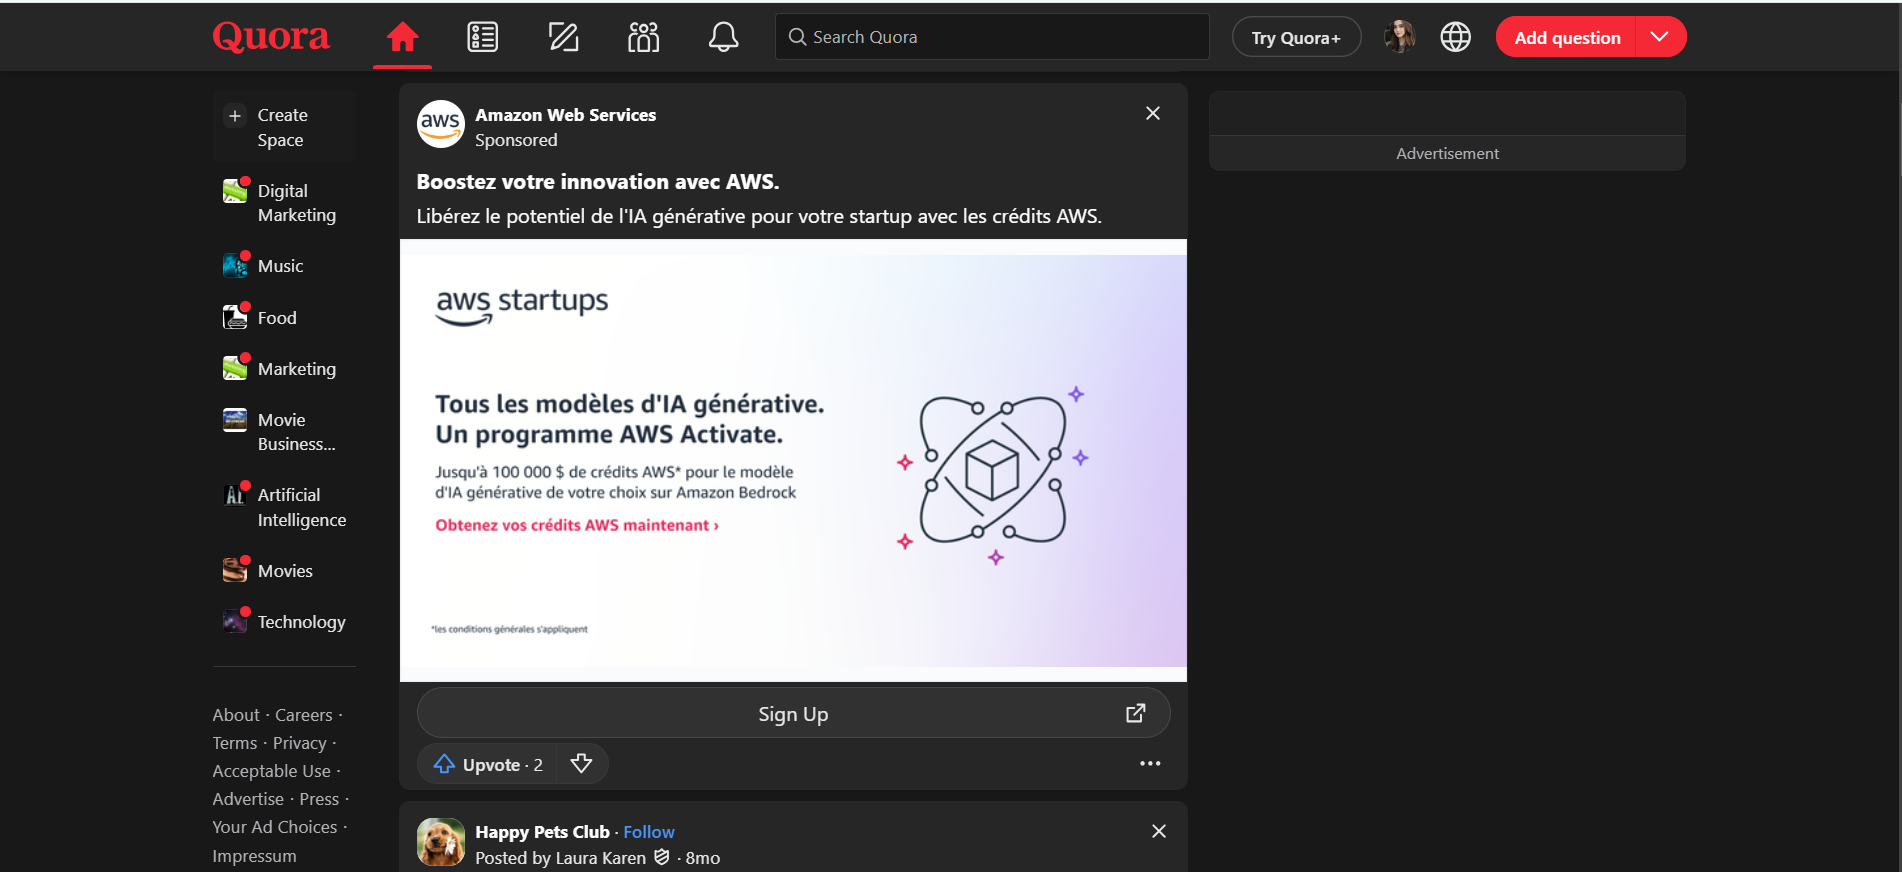The height and width of the screenshot is (872, 1902).
Task: Click the Try Quora+ button
Action: coord(1296,37)
